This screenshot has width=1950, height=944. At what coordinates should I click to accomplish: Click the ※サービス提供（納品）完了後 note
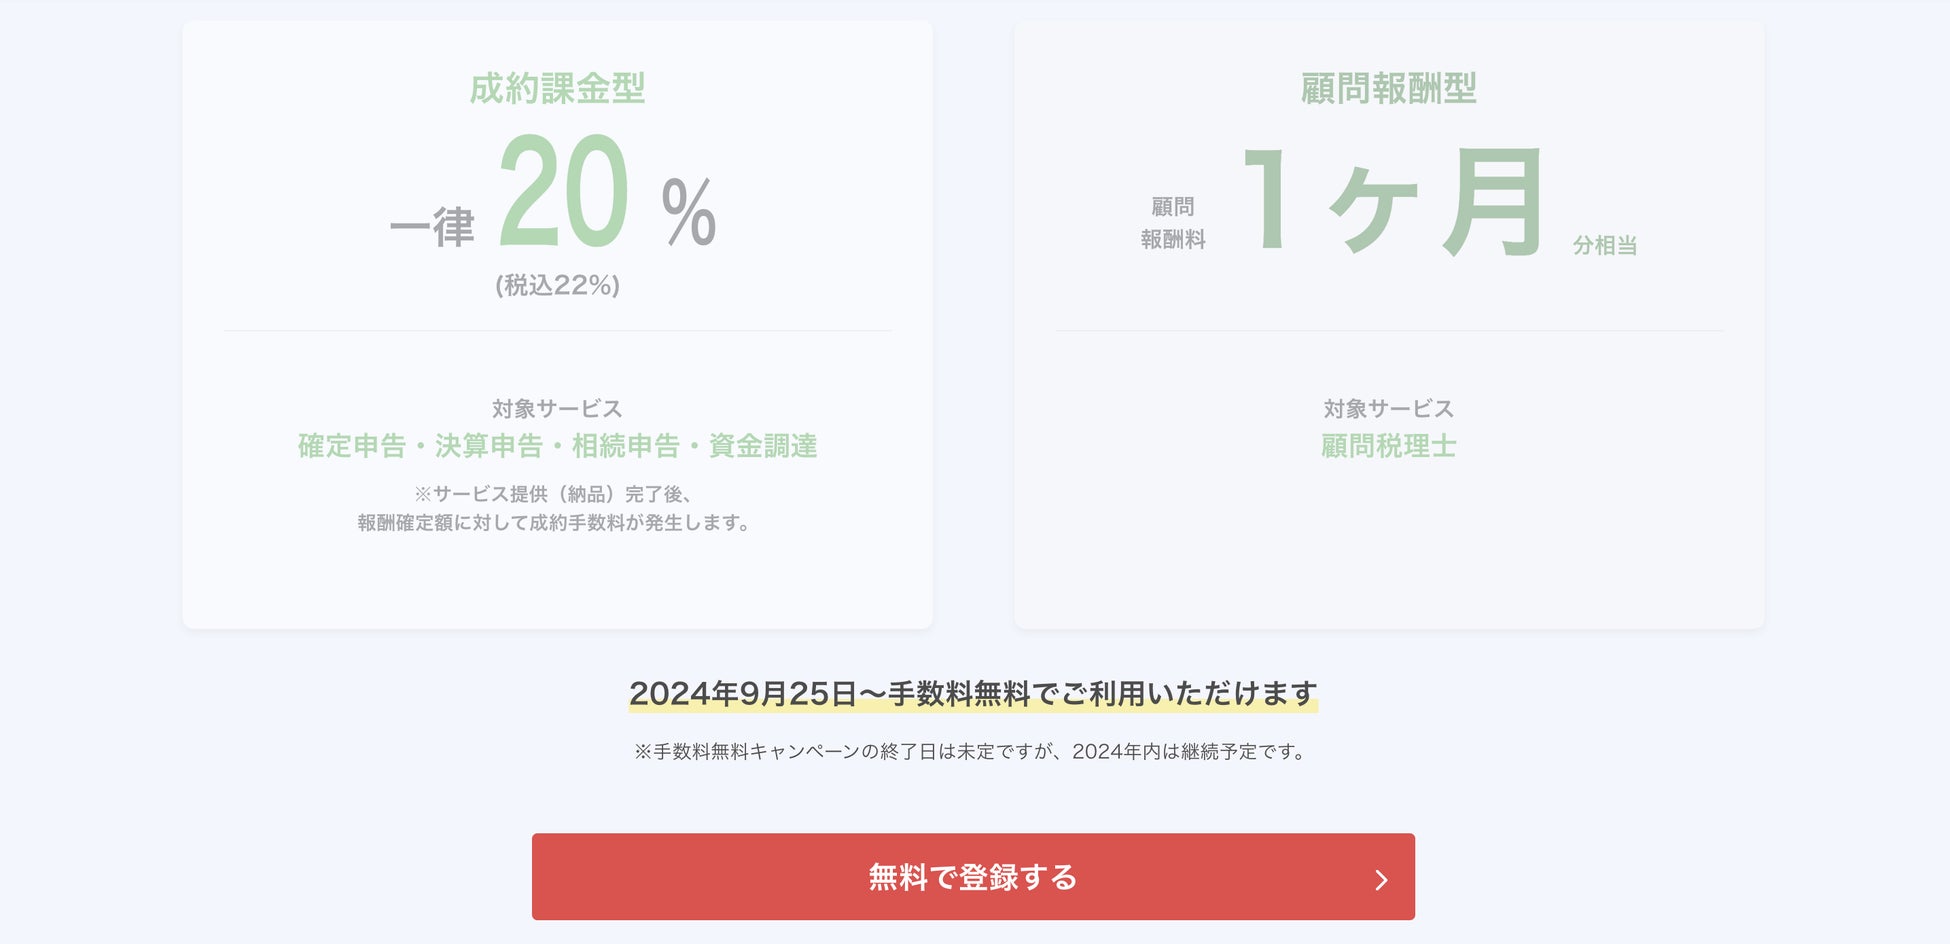pos(554,494)
